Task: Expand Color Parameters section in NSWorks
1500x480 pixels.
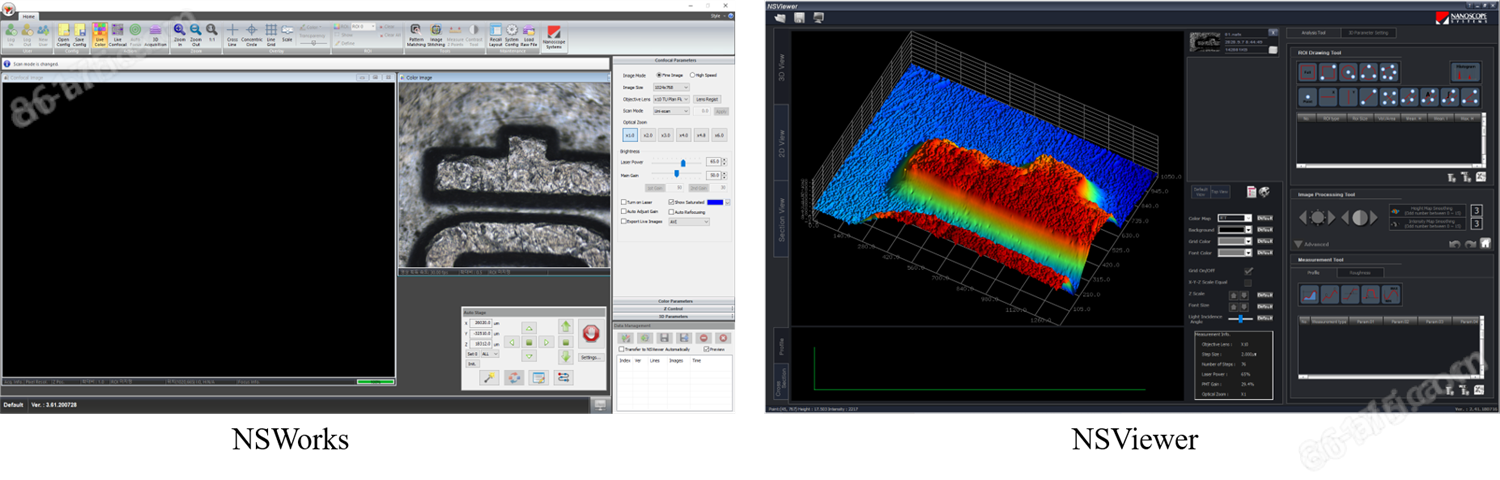Action: point(674,301)
